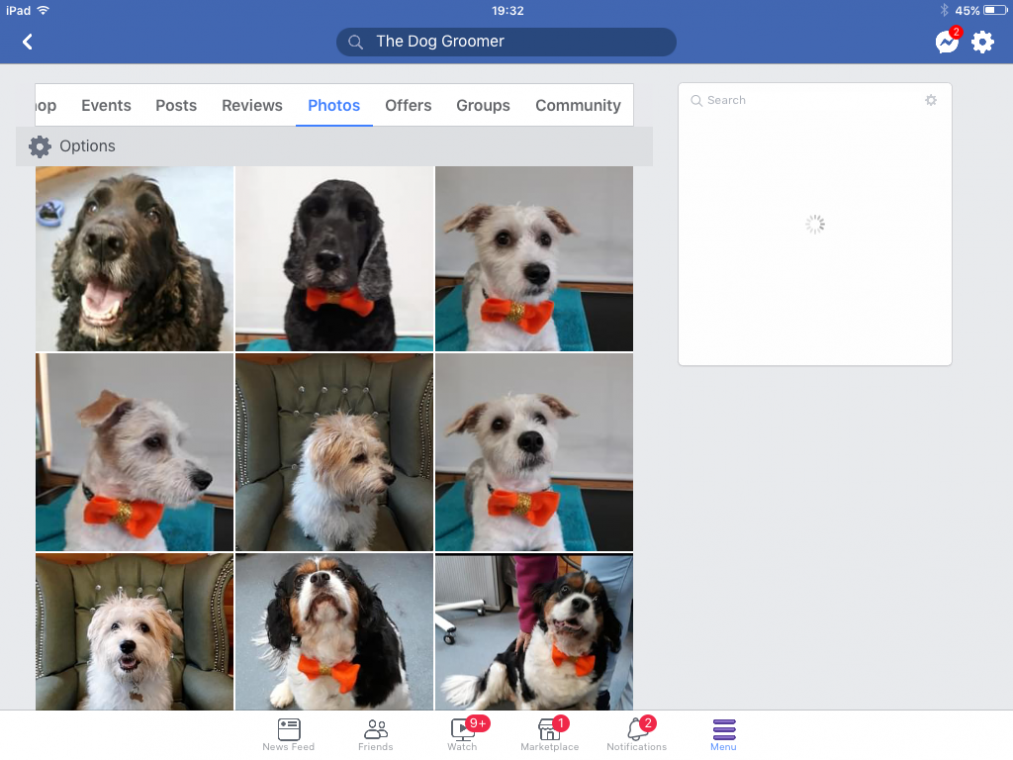Open black spaniel with bow tie photo

point(334,258)
